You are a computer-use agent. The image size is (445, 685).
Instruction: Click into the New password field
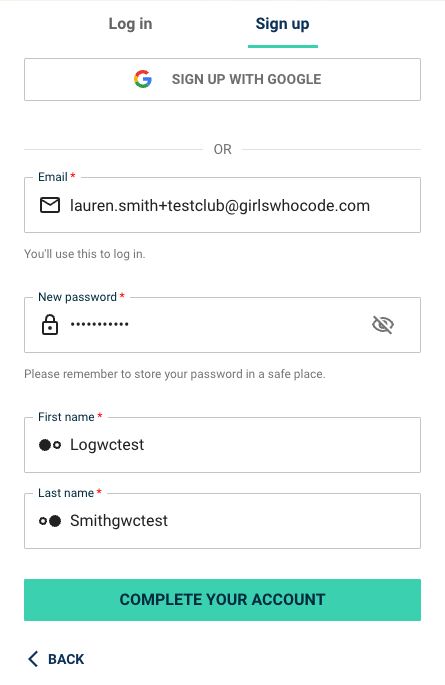tap(222, 325)
